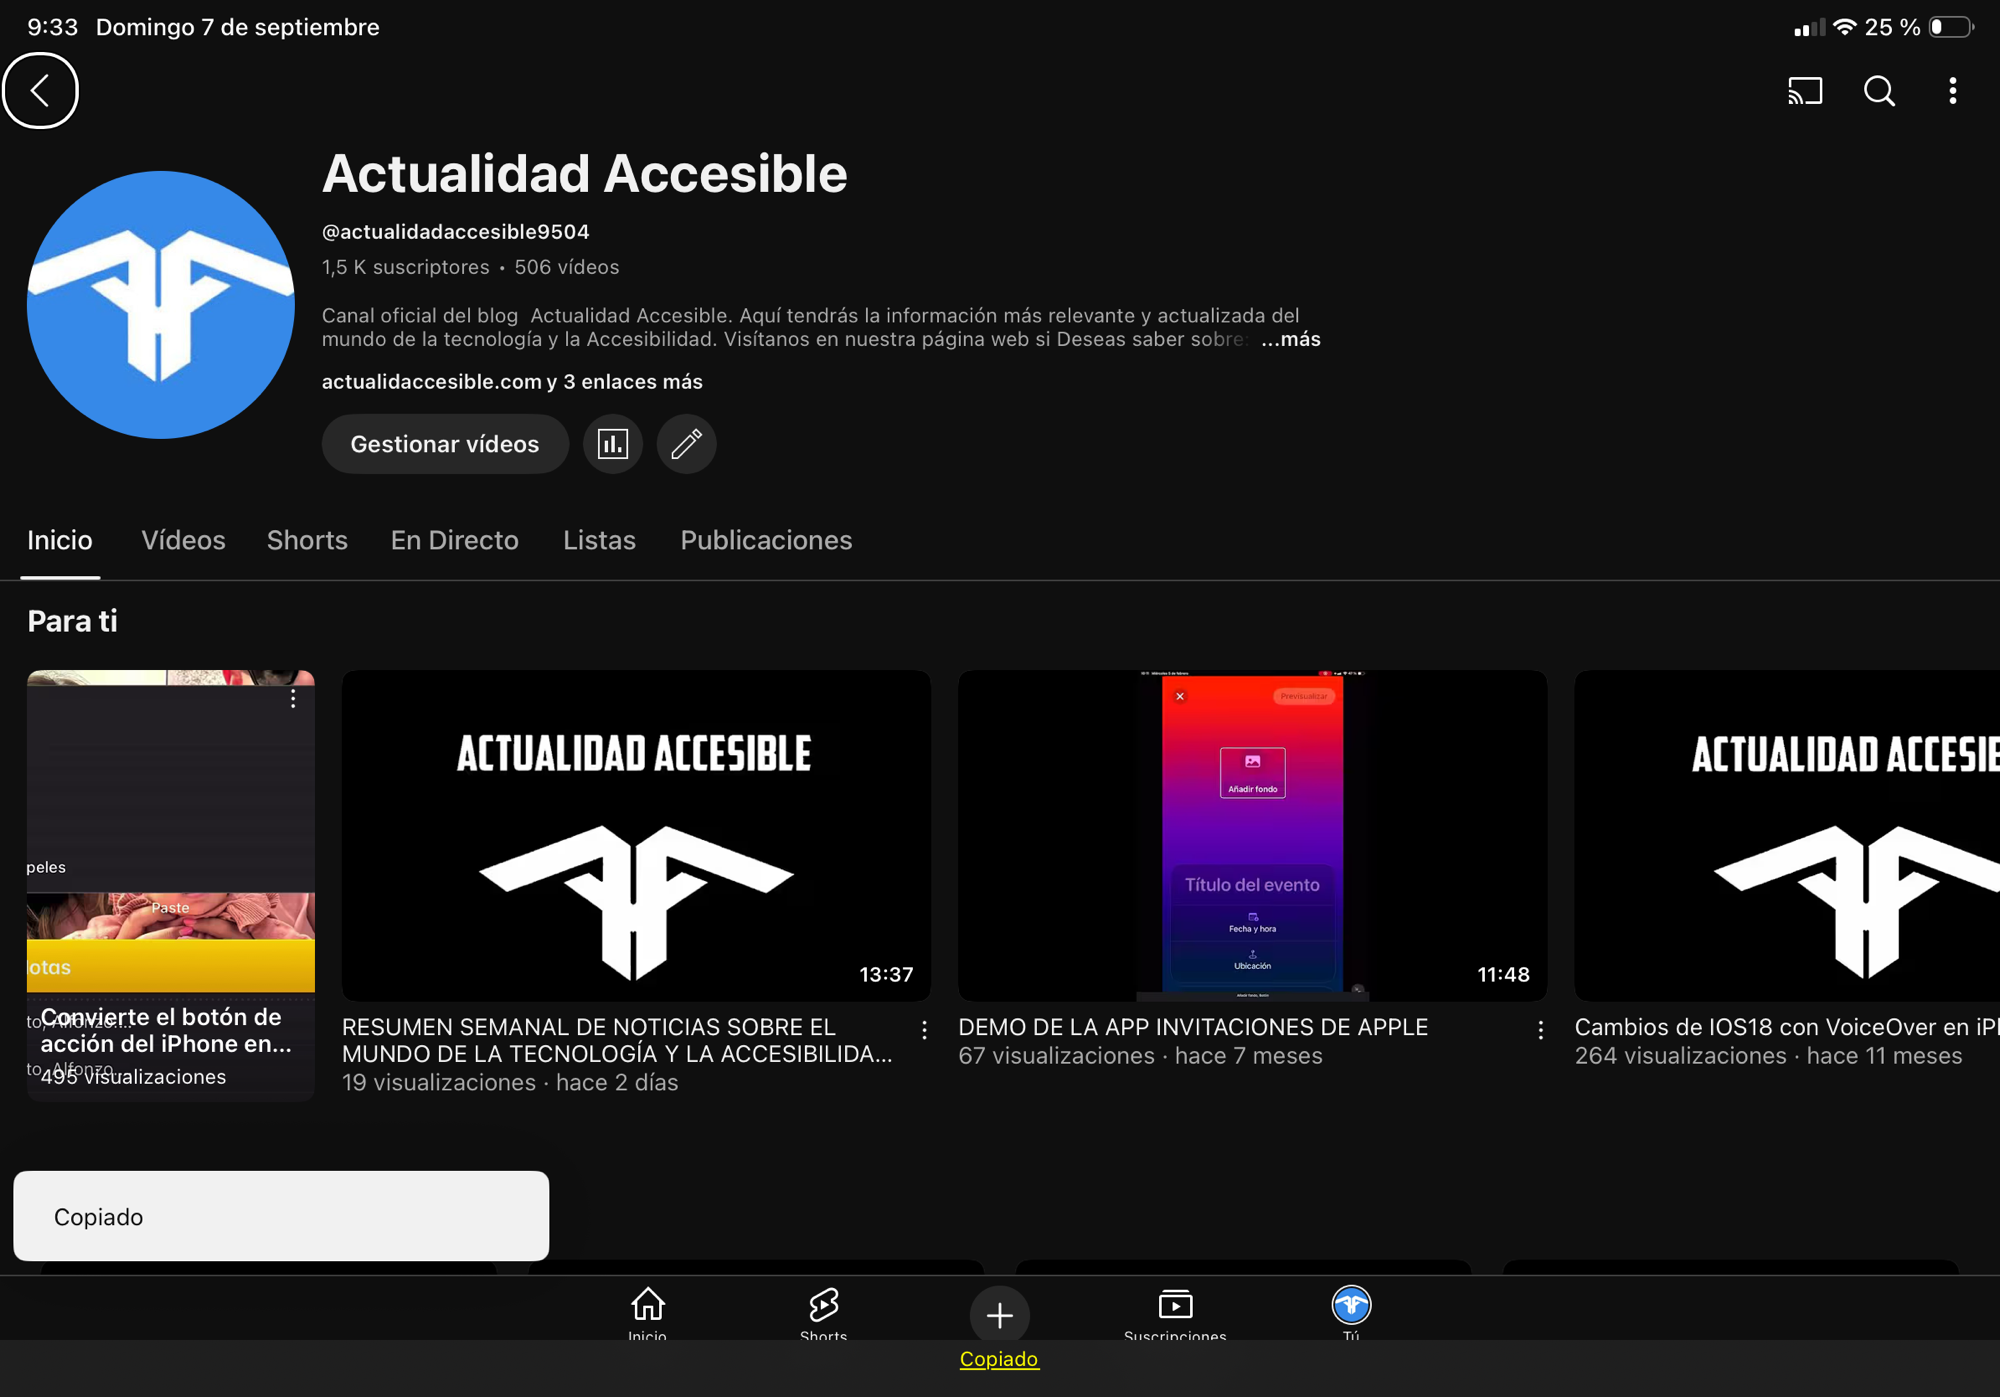
Task: Open actualidaccesible.com y 3 enlaces más link
Action: pyautogui.click(x=512, y=382)
